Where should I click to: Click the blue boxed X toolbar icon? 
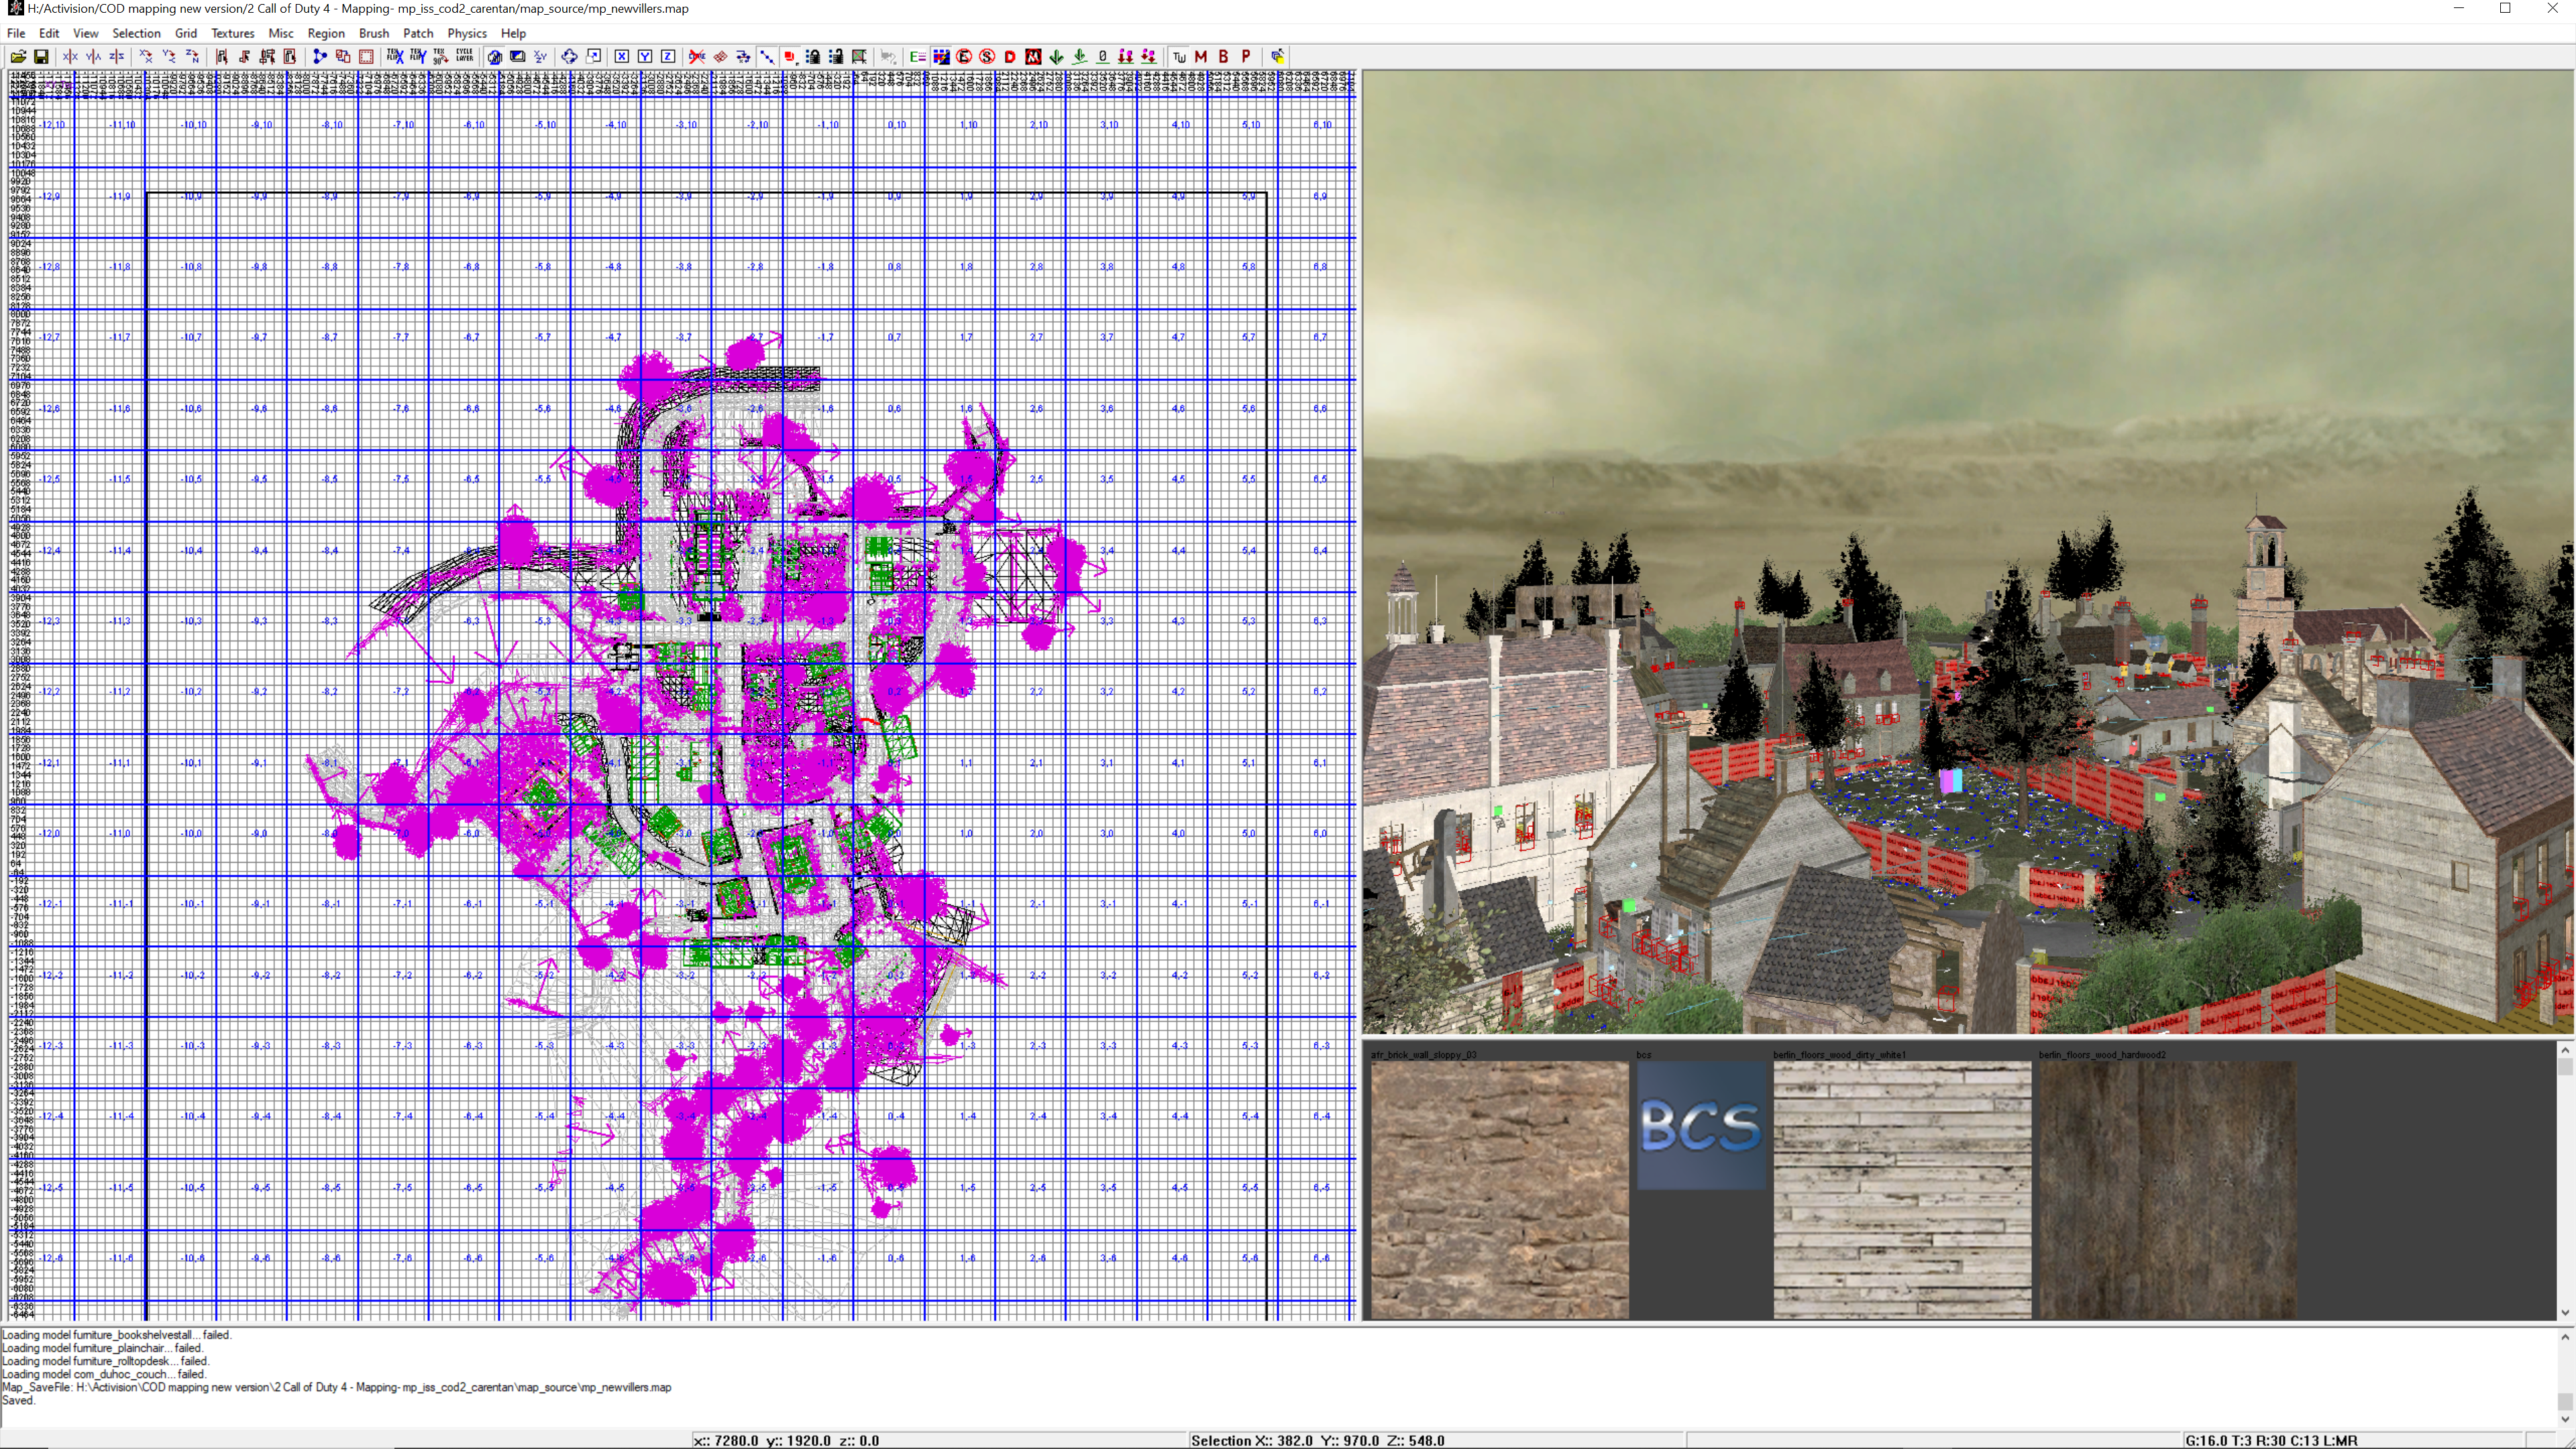(622, 56)
